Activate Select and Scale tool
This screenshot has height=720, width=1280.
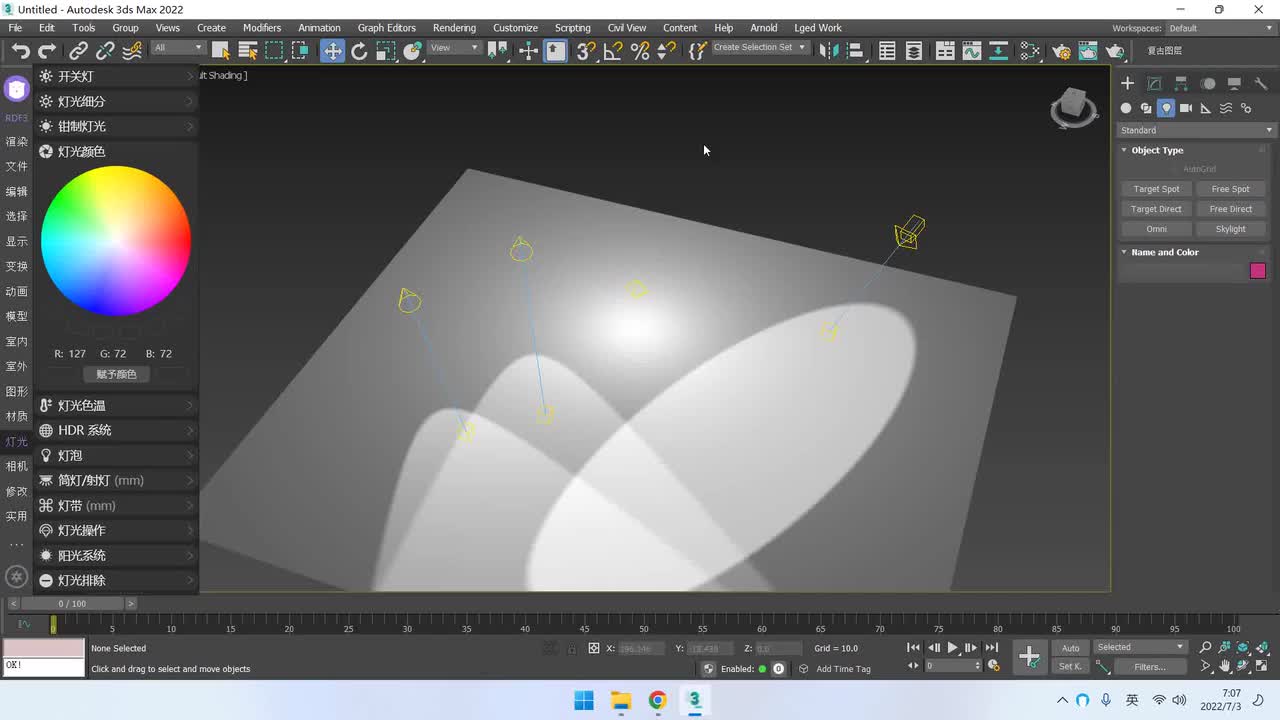click(x=386, y=51)
